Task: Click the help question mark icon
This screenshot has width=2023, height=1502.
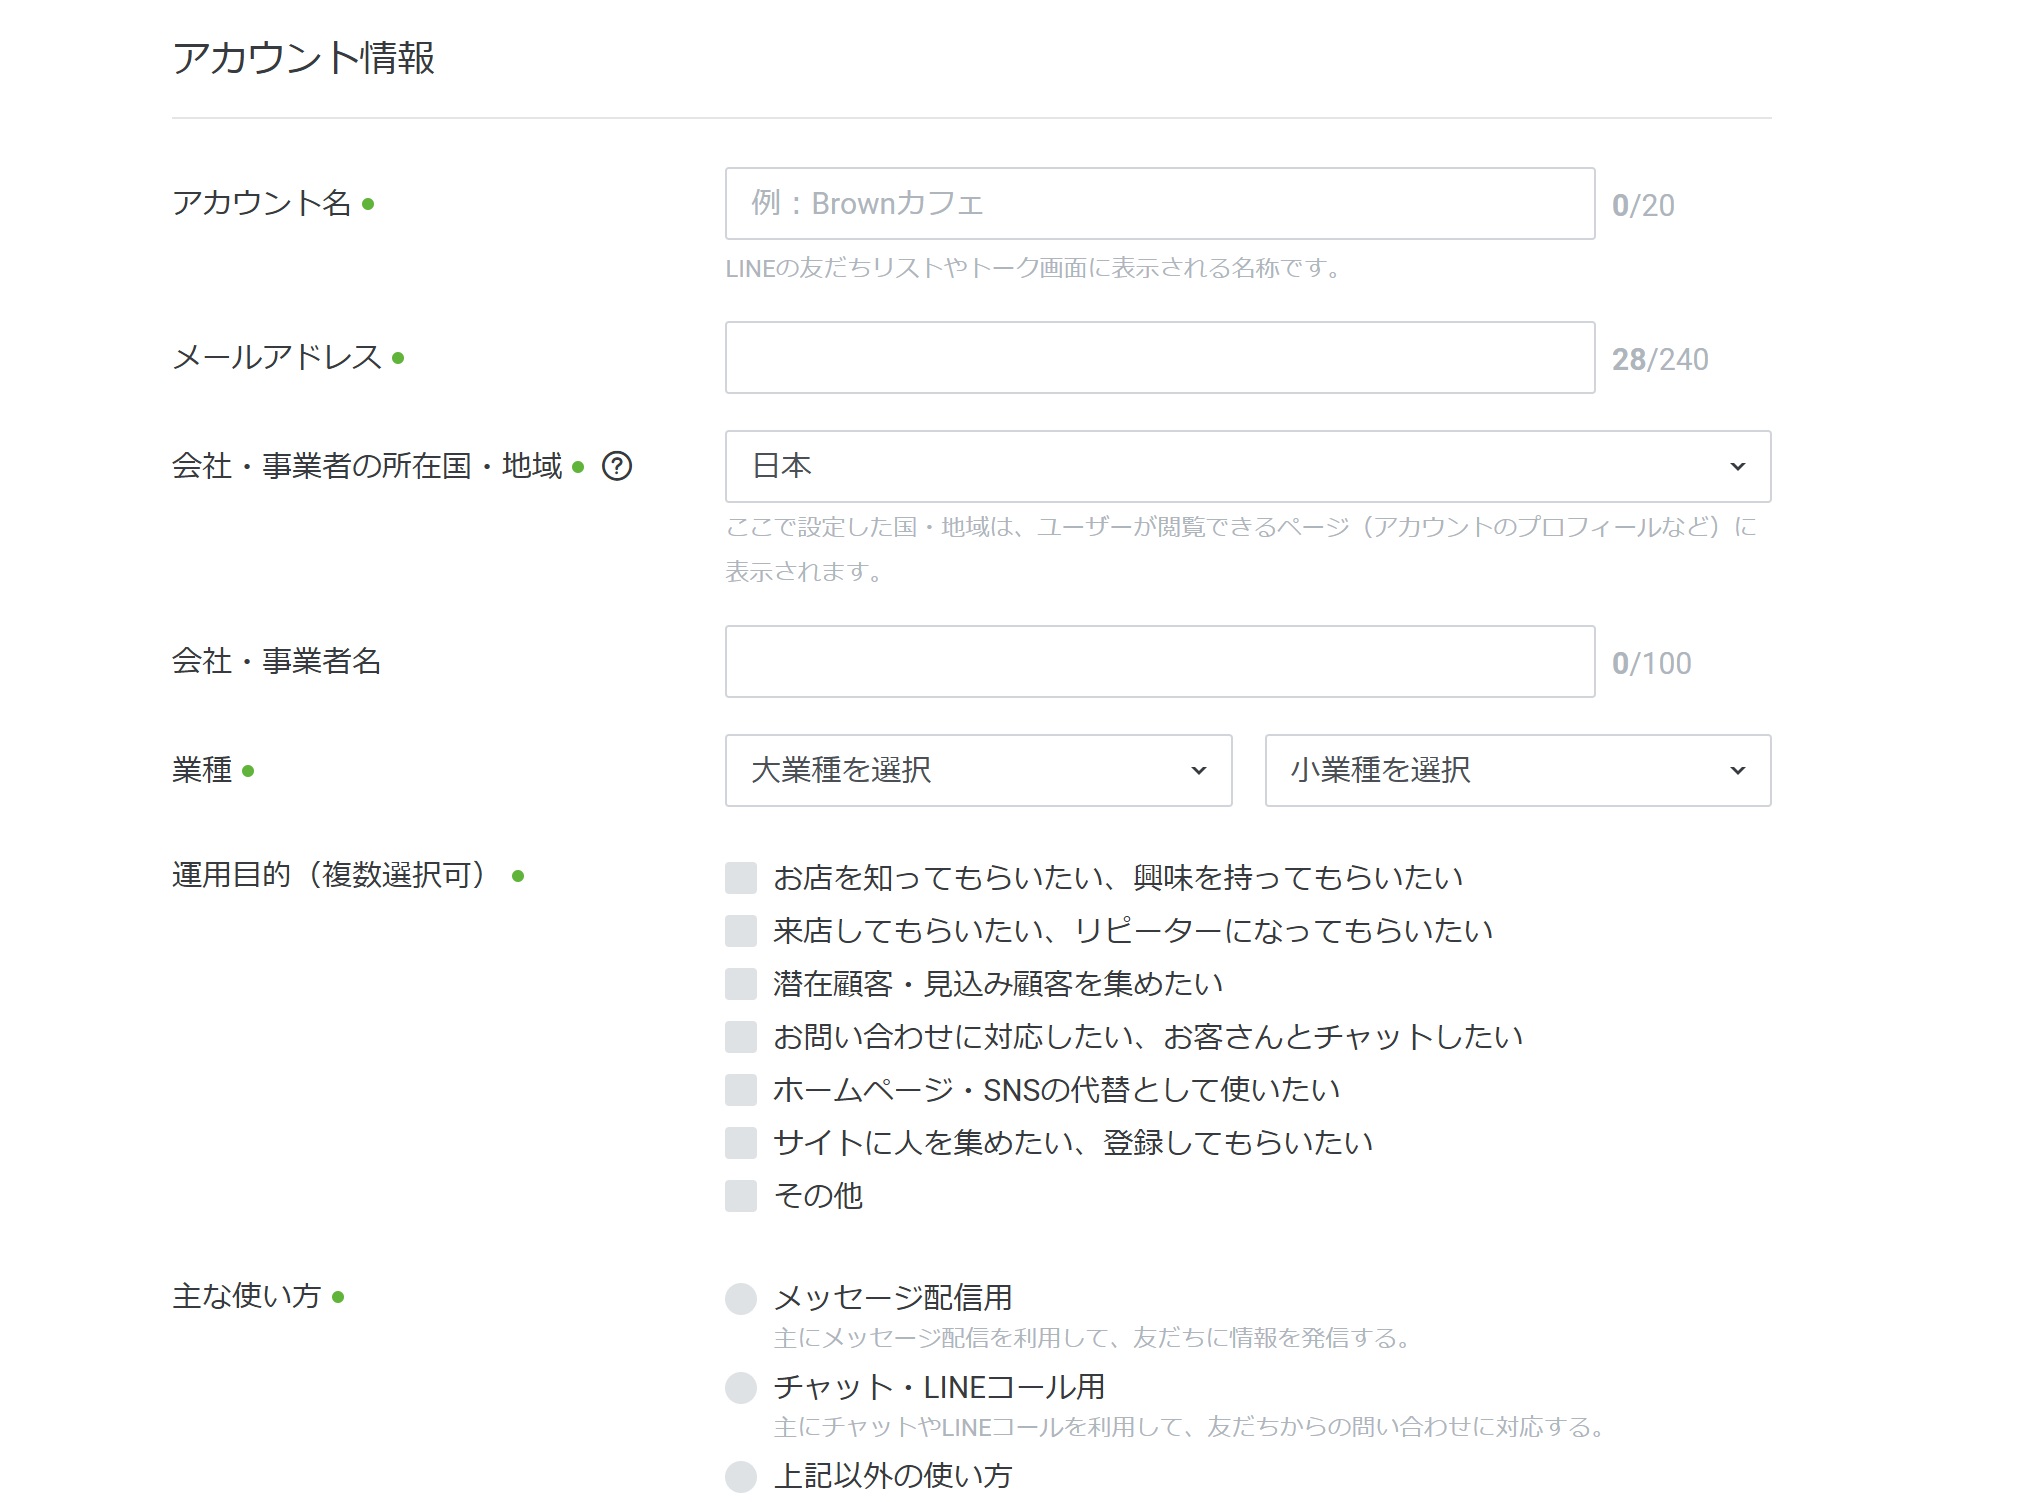Action: tap(617, 466)
